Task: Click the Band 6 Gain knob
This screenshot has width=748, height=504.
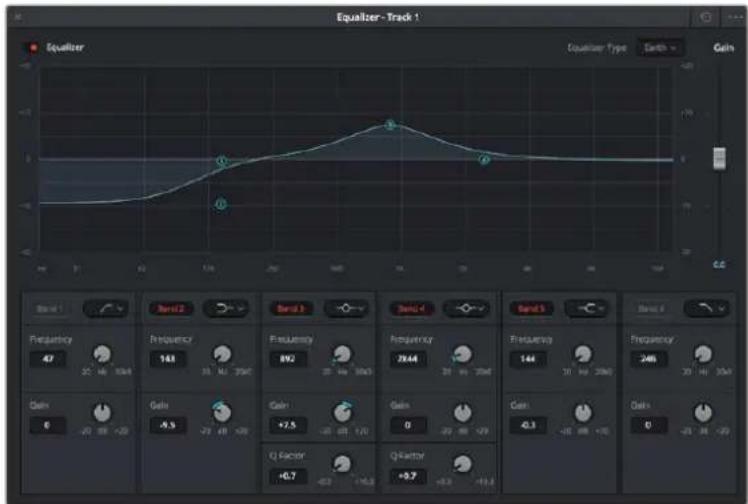Action: tap(703, 413)
